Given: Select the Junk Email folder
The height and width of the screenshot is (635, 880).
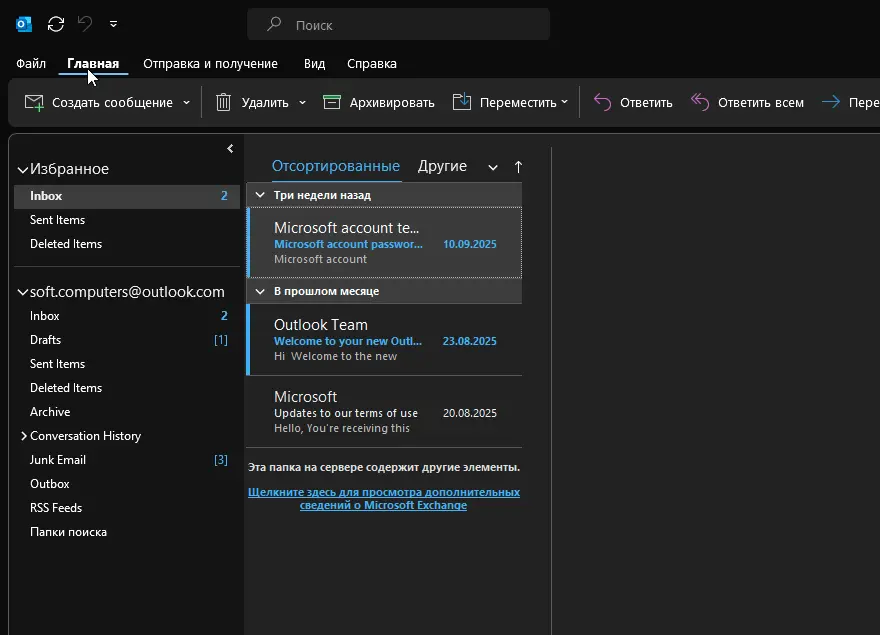Looking at the screenshot, I should click(x=58, y=460).
